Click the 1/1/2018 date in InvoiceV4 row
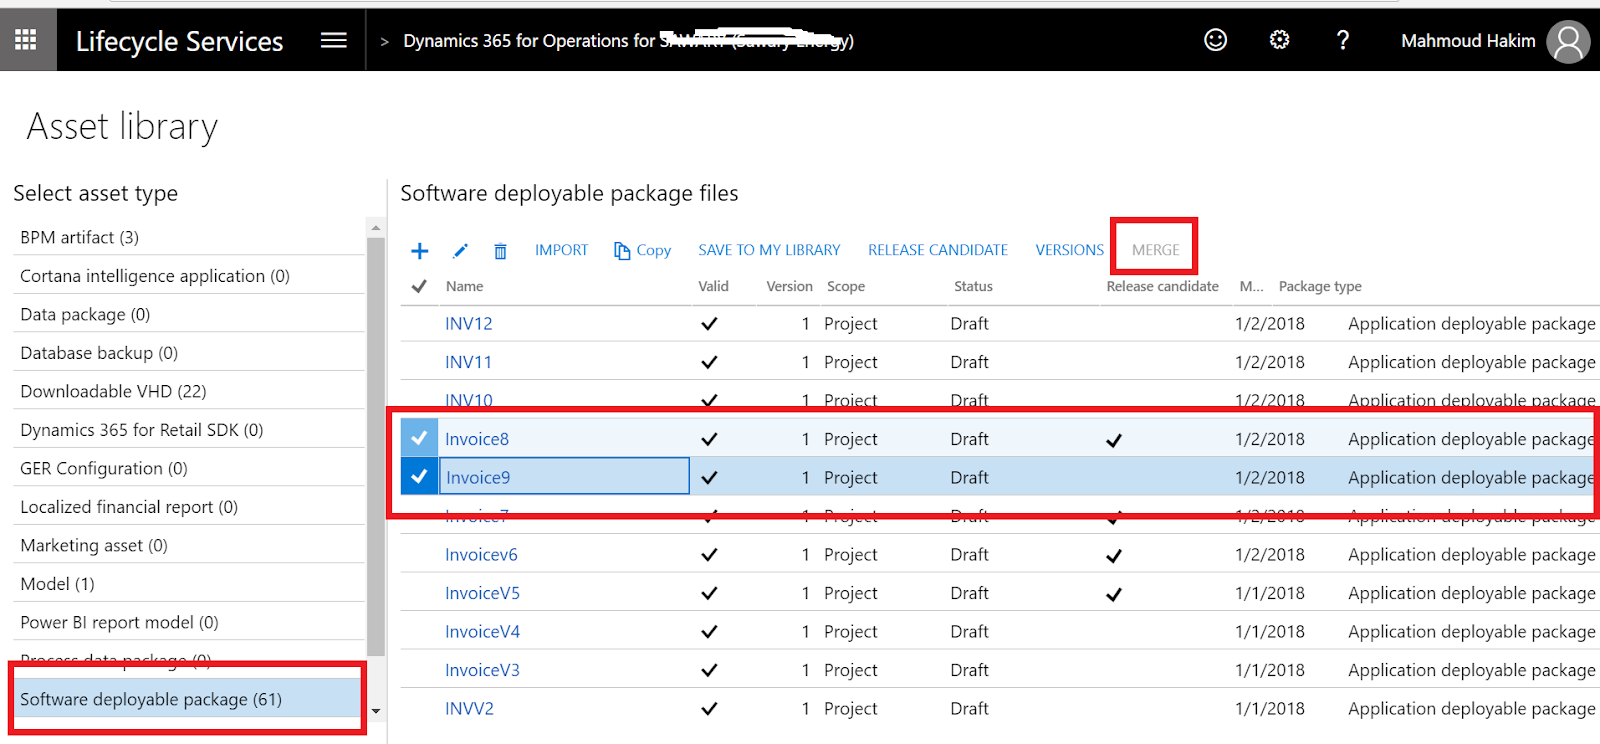1600x744 pixels. tap(1269, 632)
